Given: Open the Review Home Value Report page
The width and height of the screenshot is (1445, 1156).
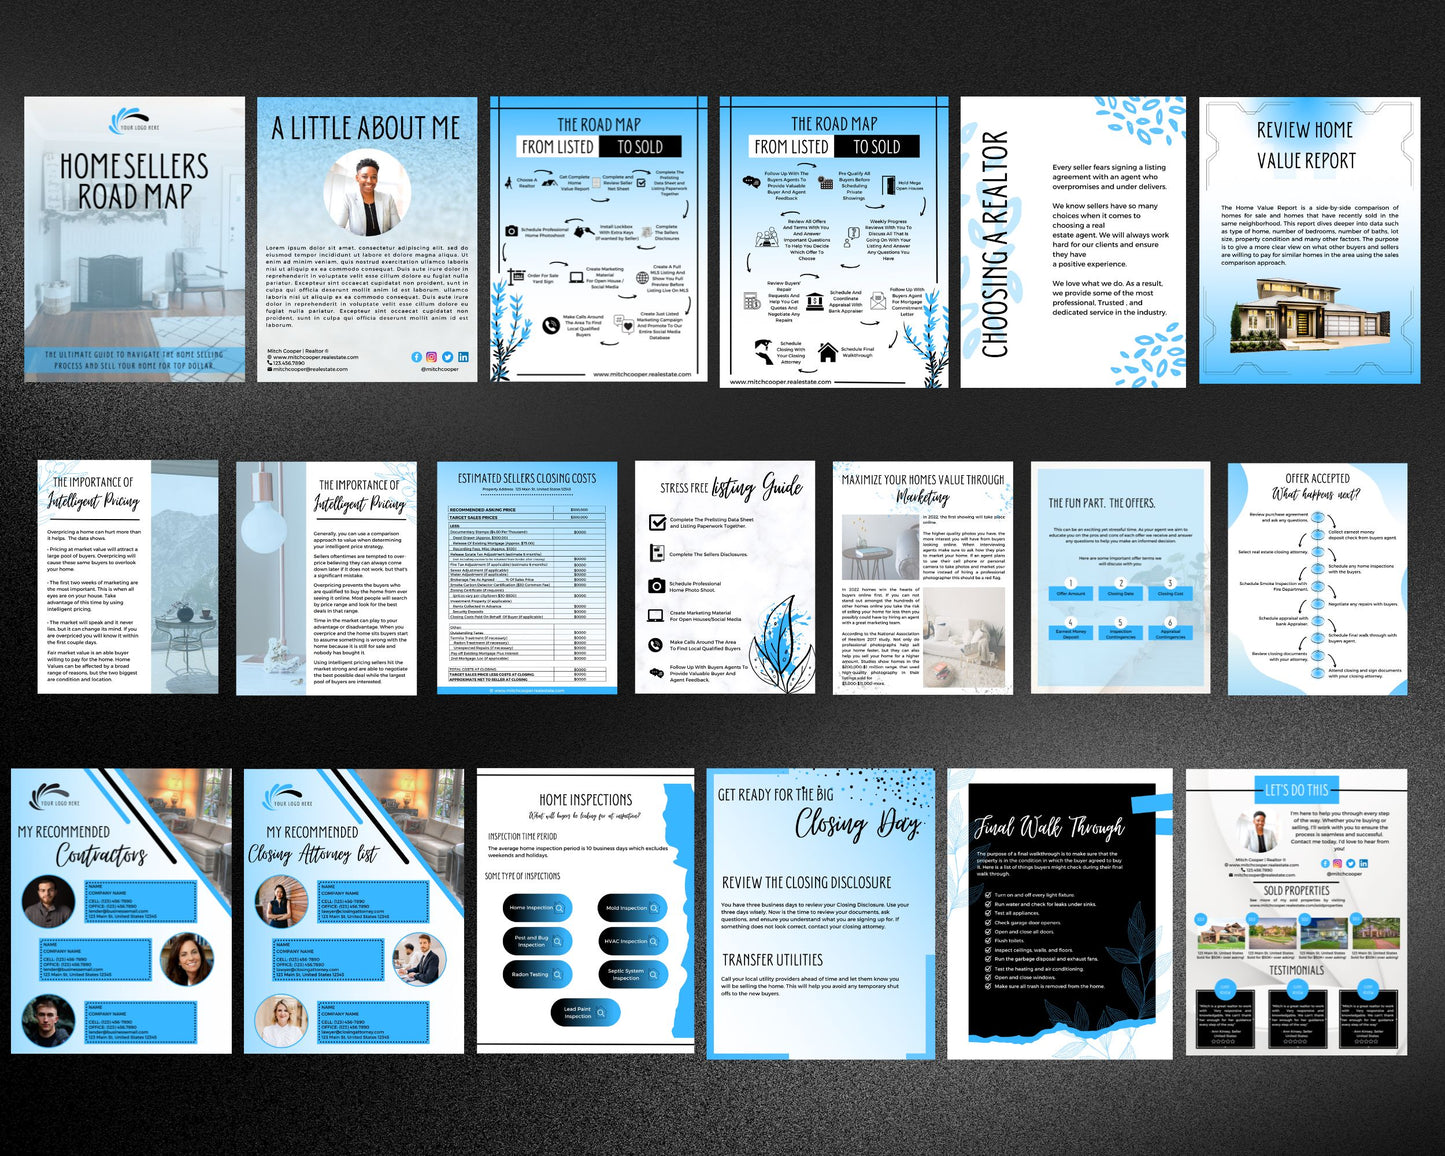Looking at the screenshot, I should coord(1309,240).
